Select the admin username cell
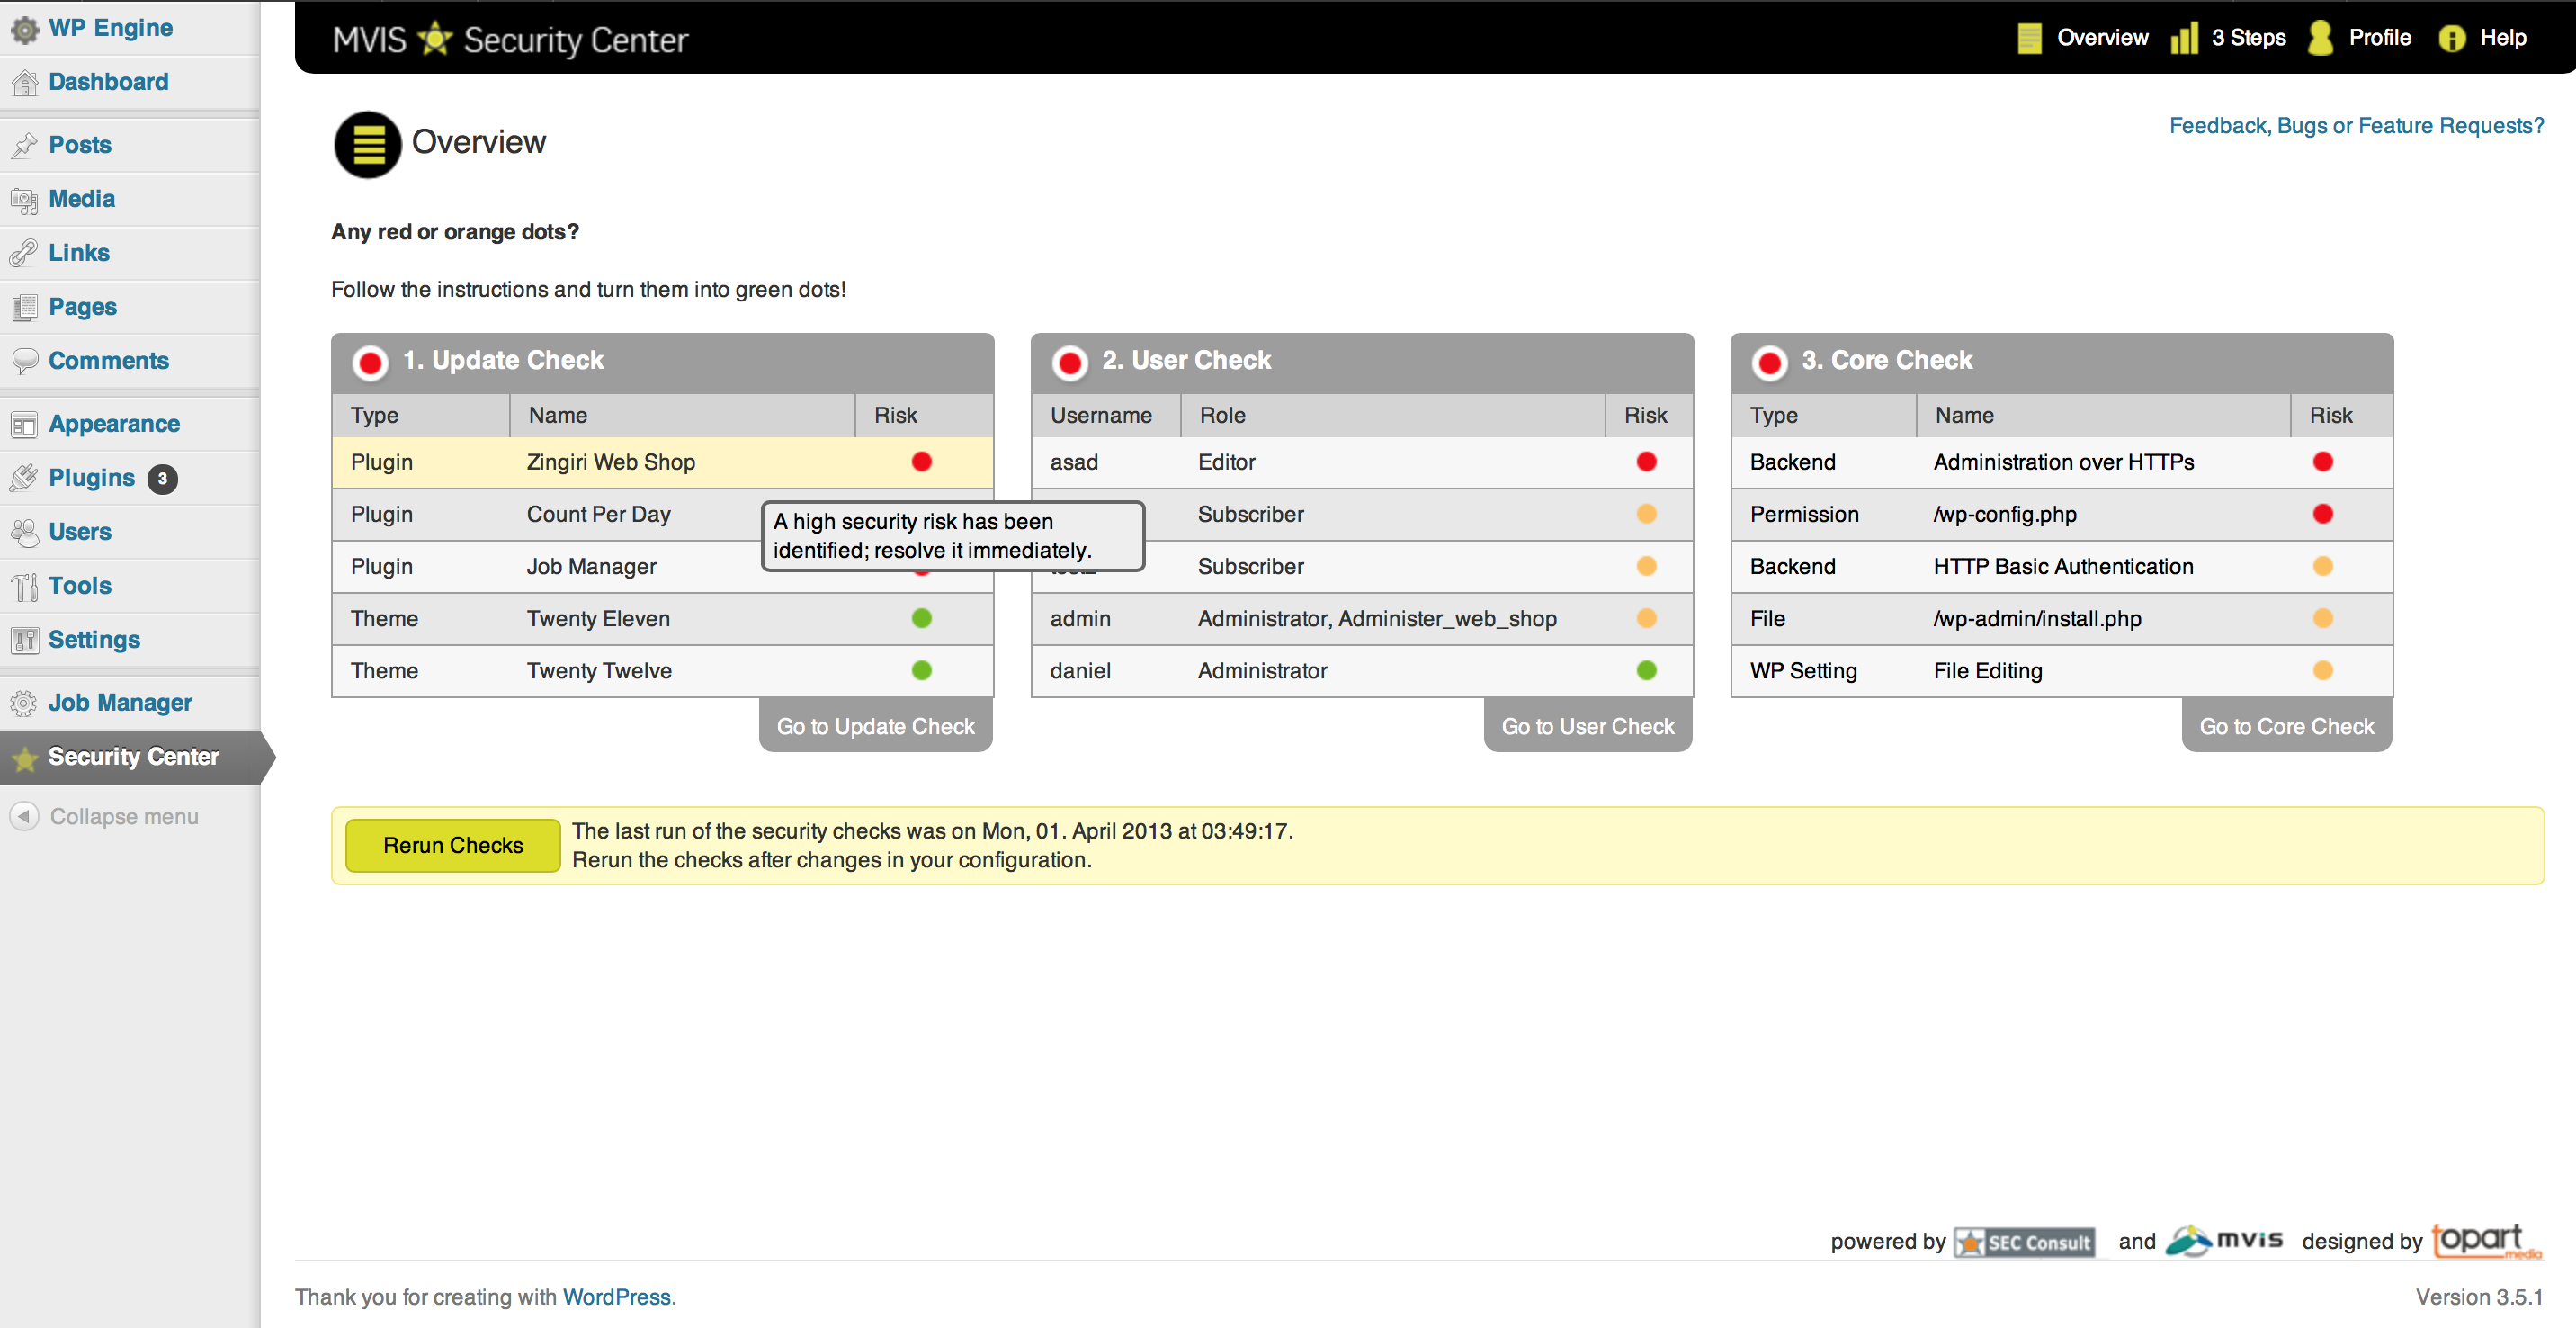The width and height of the screenshot is (2576, 1328). 1080,618
